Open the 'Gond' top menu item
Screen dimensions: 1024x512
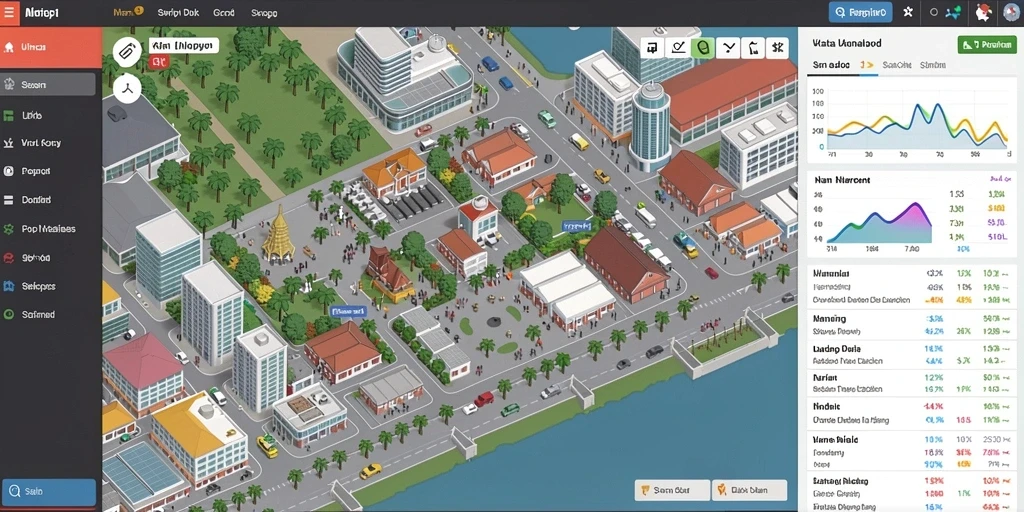coord(223,12)
